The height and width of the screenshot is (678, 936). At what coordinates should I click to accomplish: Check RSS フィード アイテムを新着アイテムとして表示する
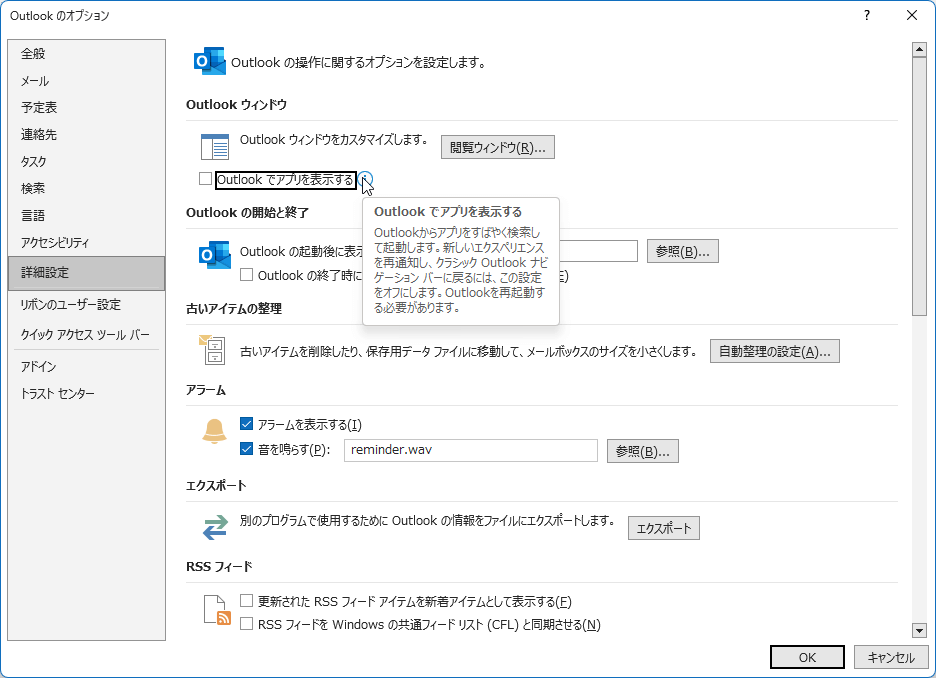tap(247, 601)
